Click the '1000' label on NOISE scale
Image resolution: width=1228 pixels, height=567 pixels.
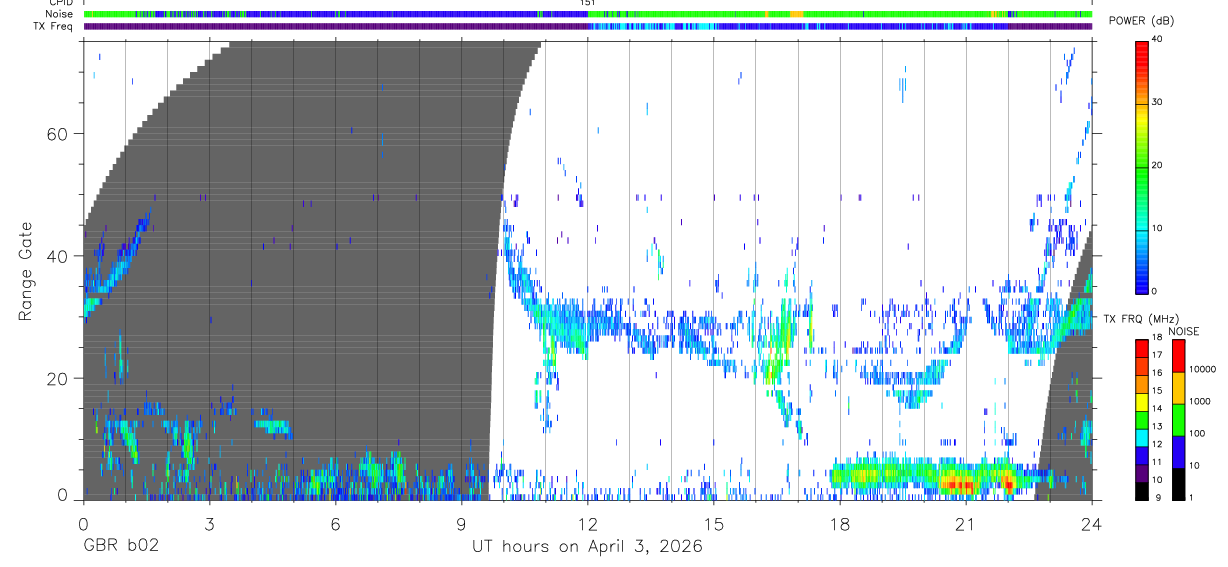(x=1198, y=401)
